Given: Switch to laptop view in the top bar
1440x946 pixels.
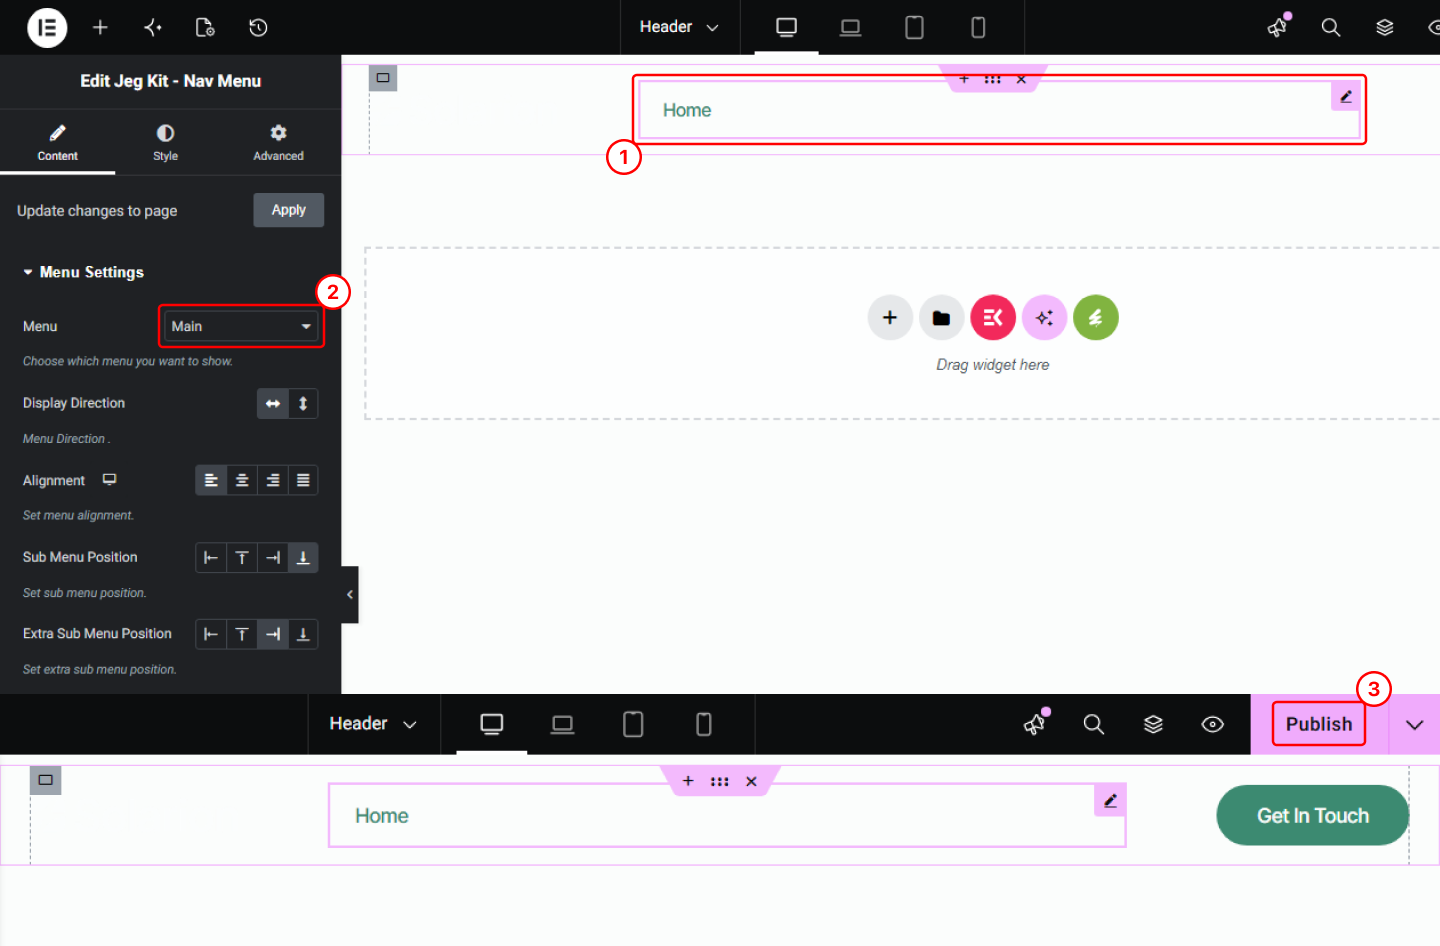Looking at the screenshot, I should click(851, 28).
